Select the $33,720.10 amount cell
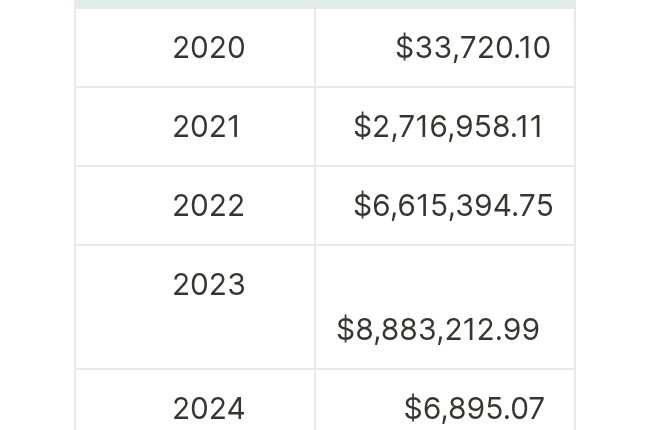 coord(472,48)
